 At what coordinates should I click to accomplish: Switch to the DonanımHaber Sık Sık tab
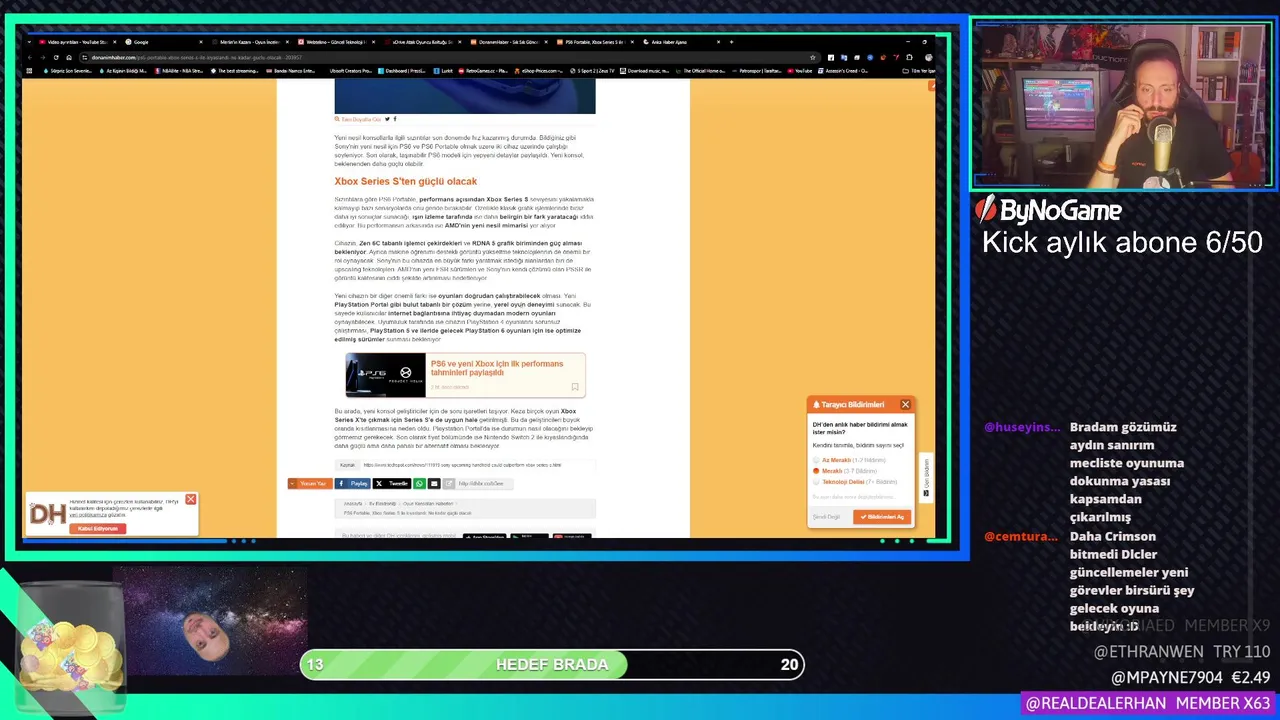(x=508, y=42)
